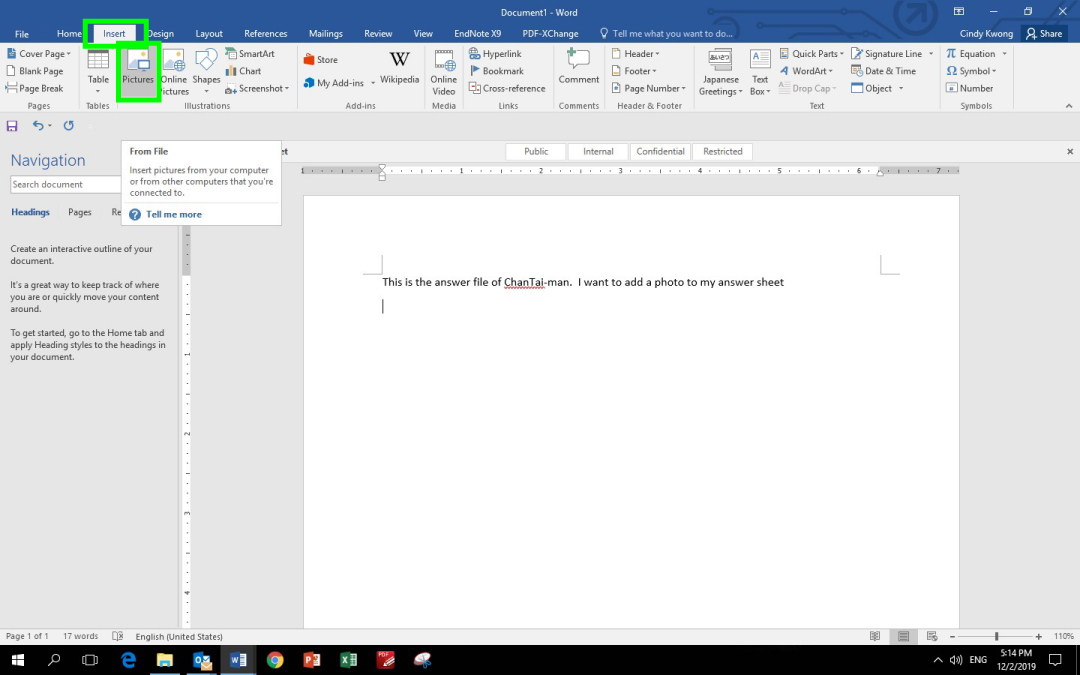
Task: Open the PDF-XChange tab
Action: pos(550,34)
